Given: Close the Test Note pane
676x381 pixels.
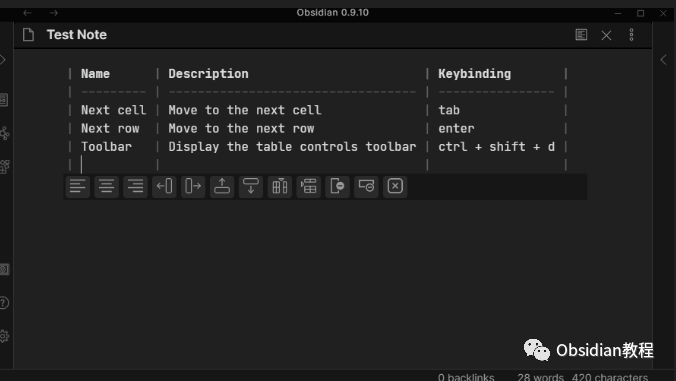Looking at the screenshot, I should tap(606, 35).
